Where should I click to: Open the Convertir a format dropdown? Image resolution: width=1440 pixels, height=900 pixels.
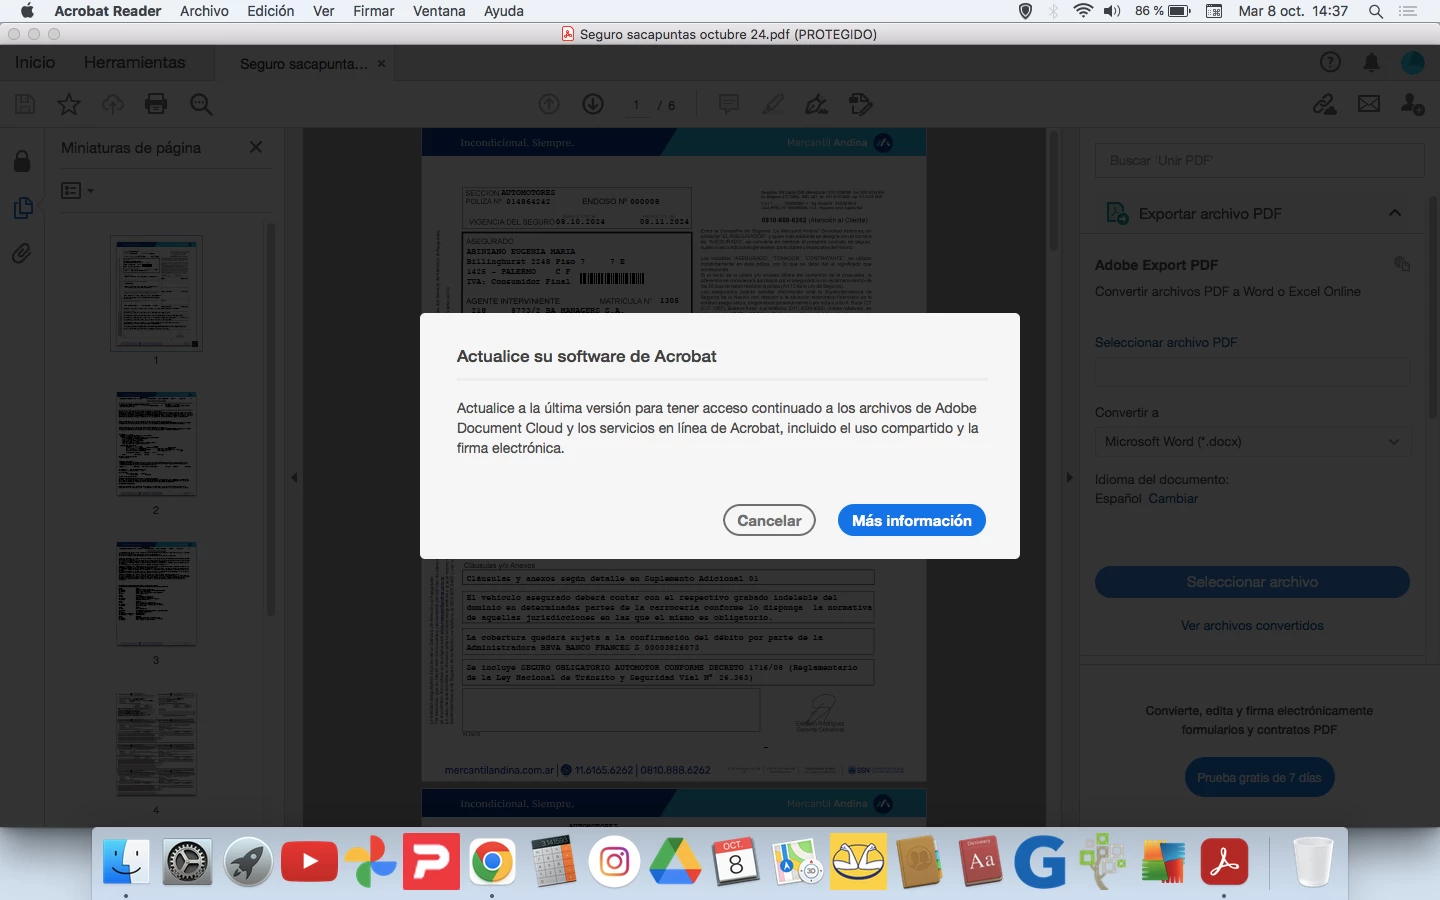(x=1252, y=441)
